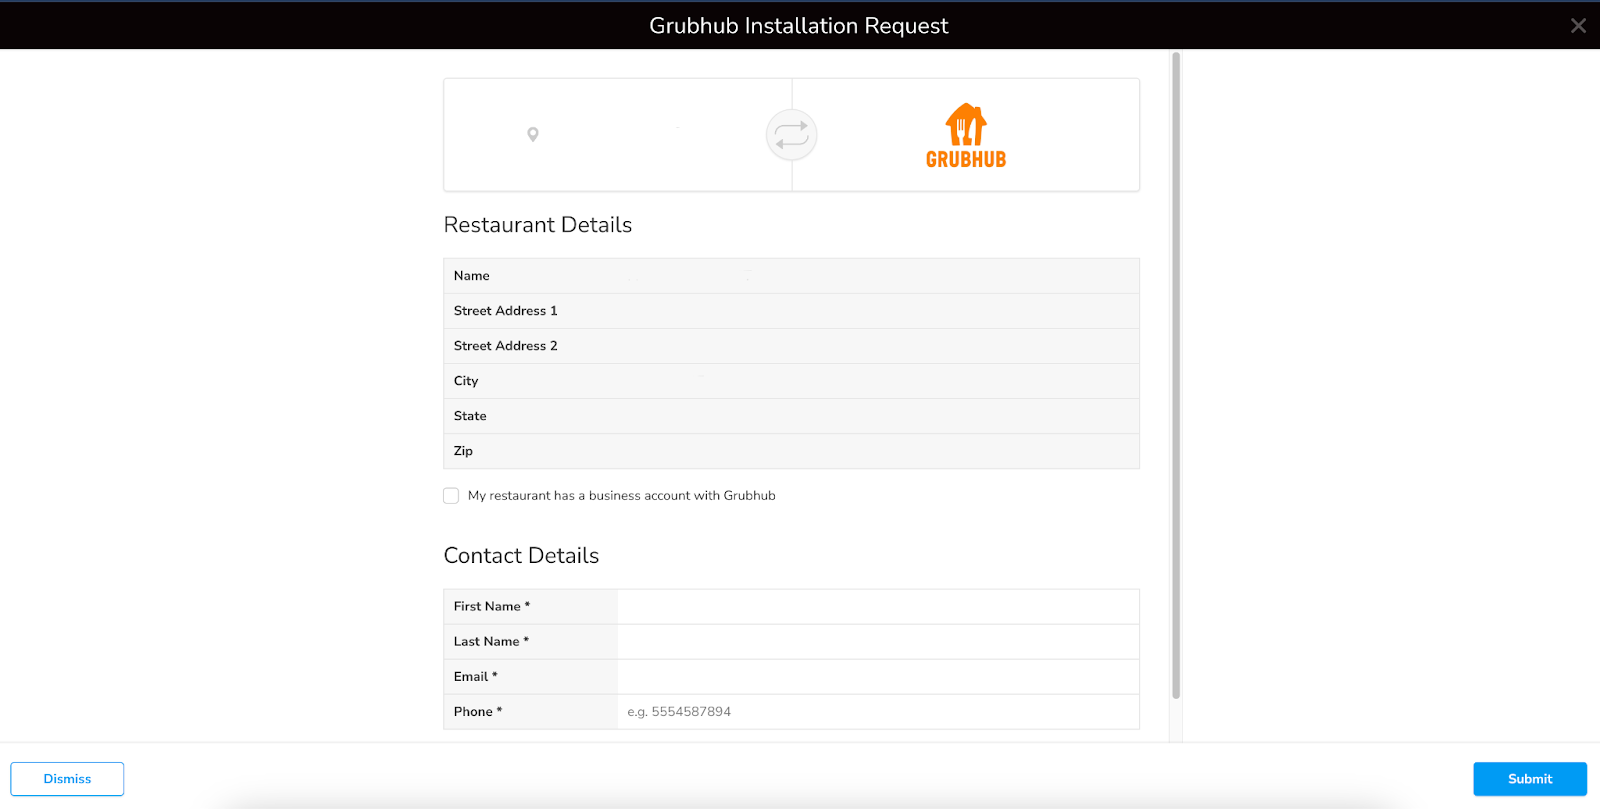Click the Grubhub Installation Request title
Screen dimensions: 1600x809
tap(799, 26)
